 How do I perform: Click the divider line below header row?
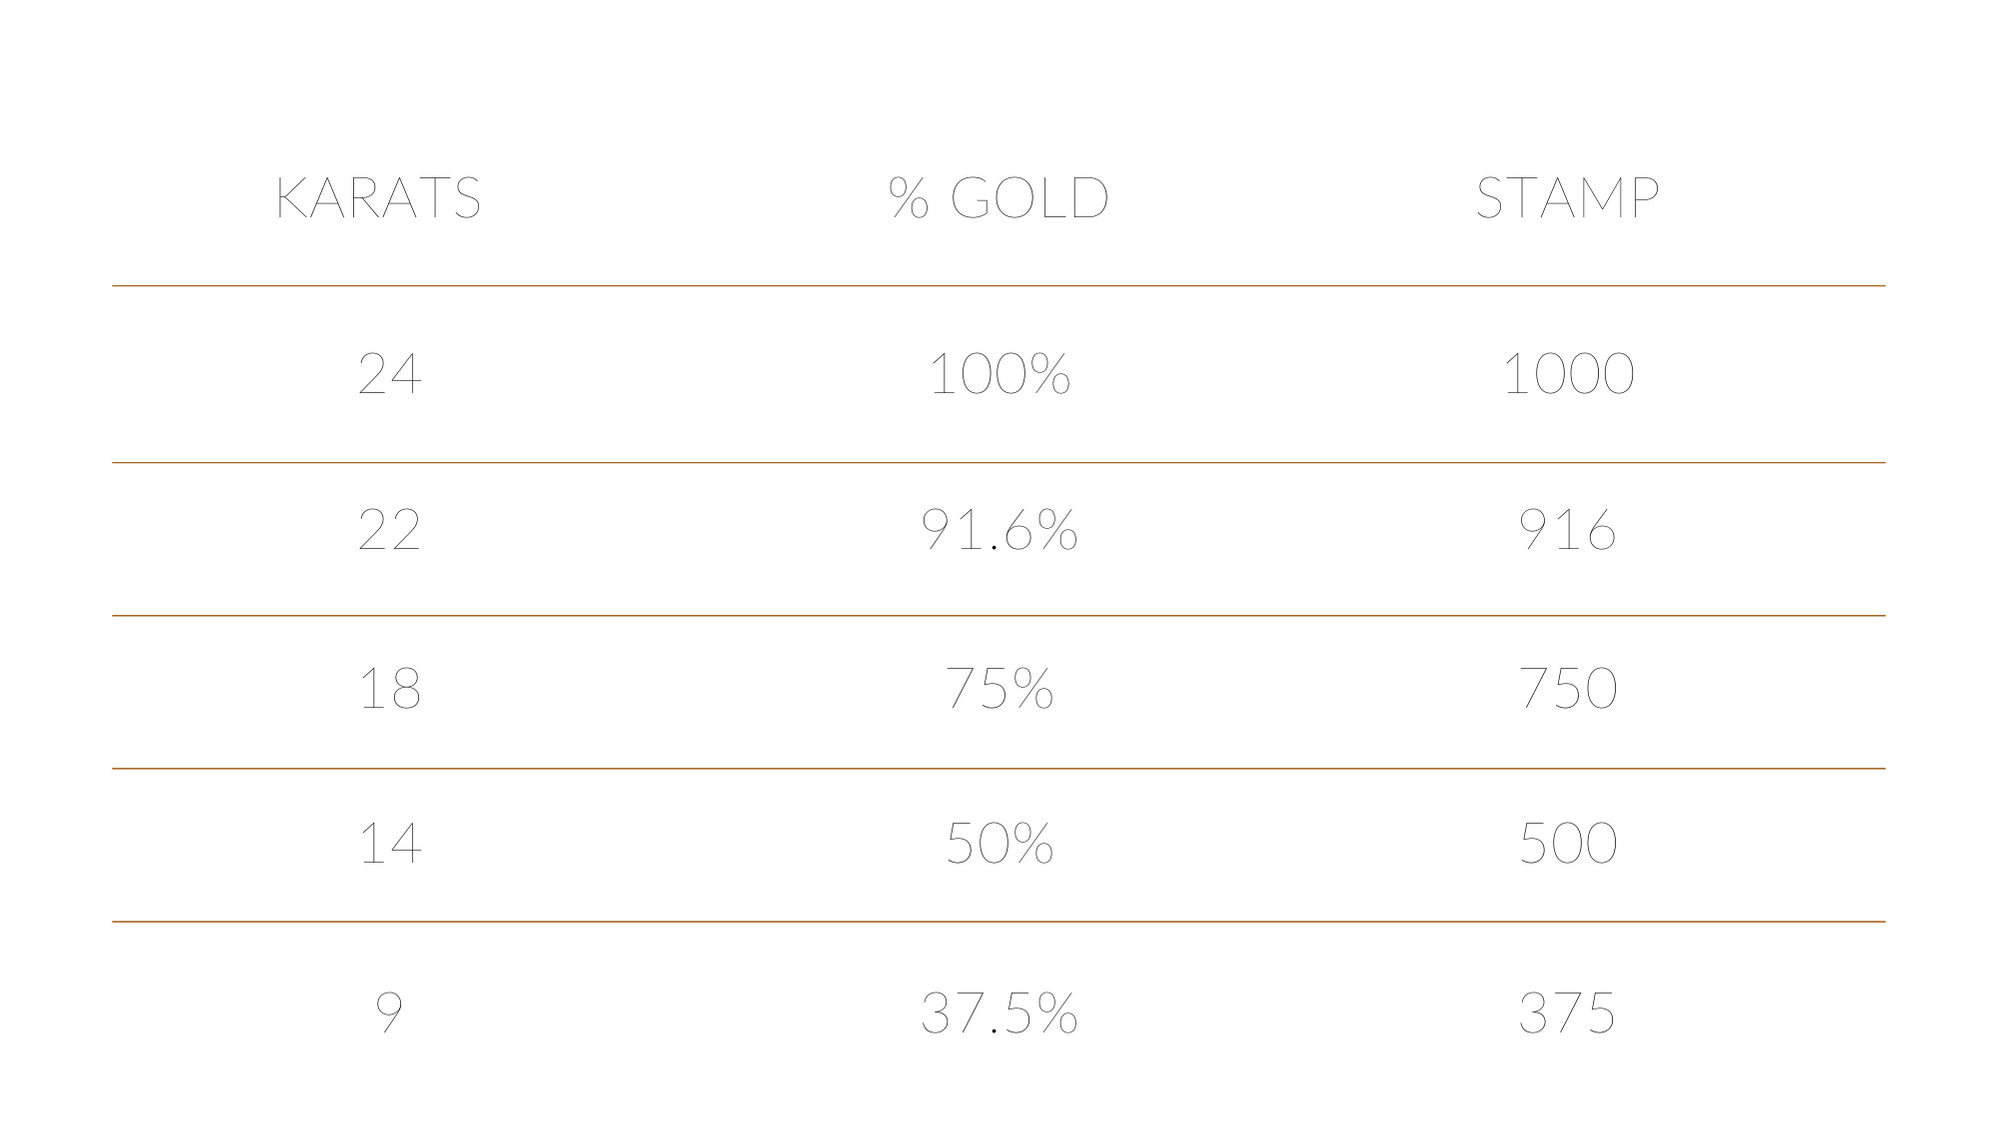click(x=999, y=286)
